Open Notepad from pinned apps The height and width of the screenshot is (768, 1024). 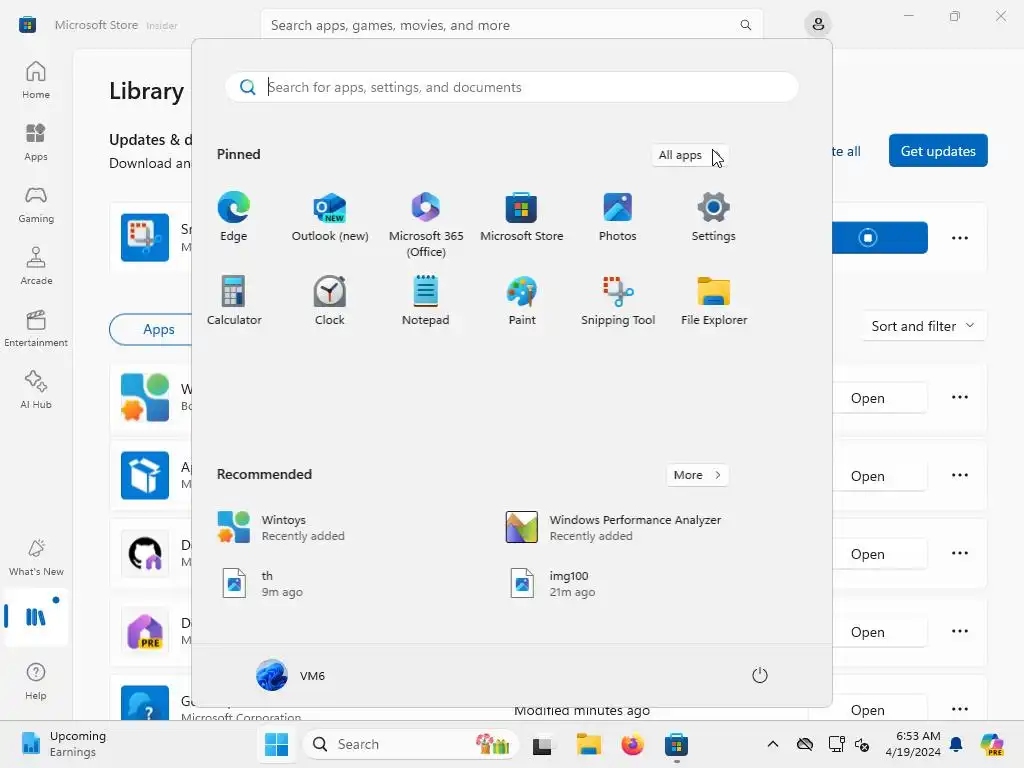426,300
